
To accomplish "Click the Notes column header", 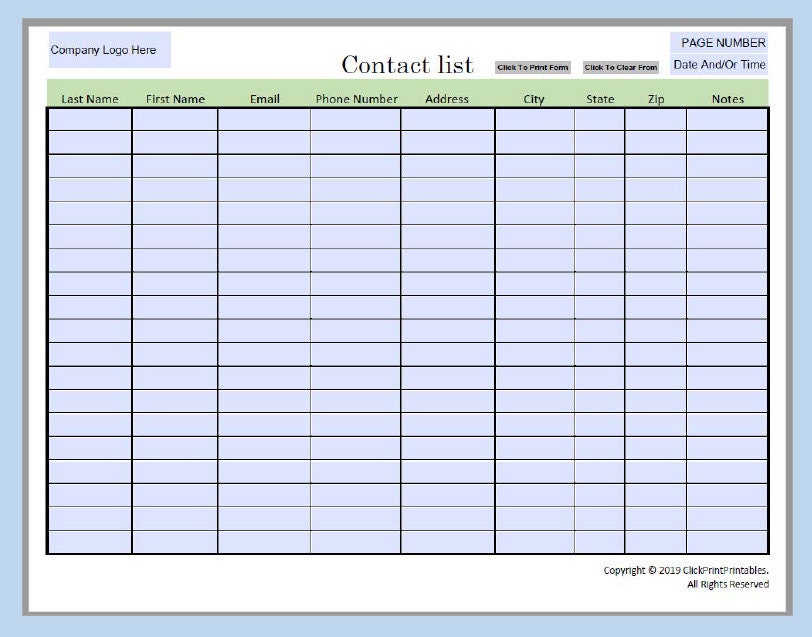I will pyautogui.click(x=728, y=99).
